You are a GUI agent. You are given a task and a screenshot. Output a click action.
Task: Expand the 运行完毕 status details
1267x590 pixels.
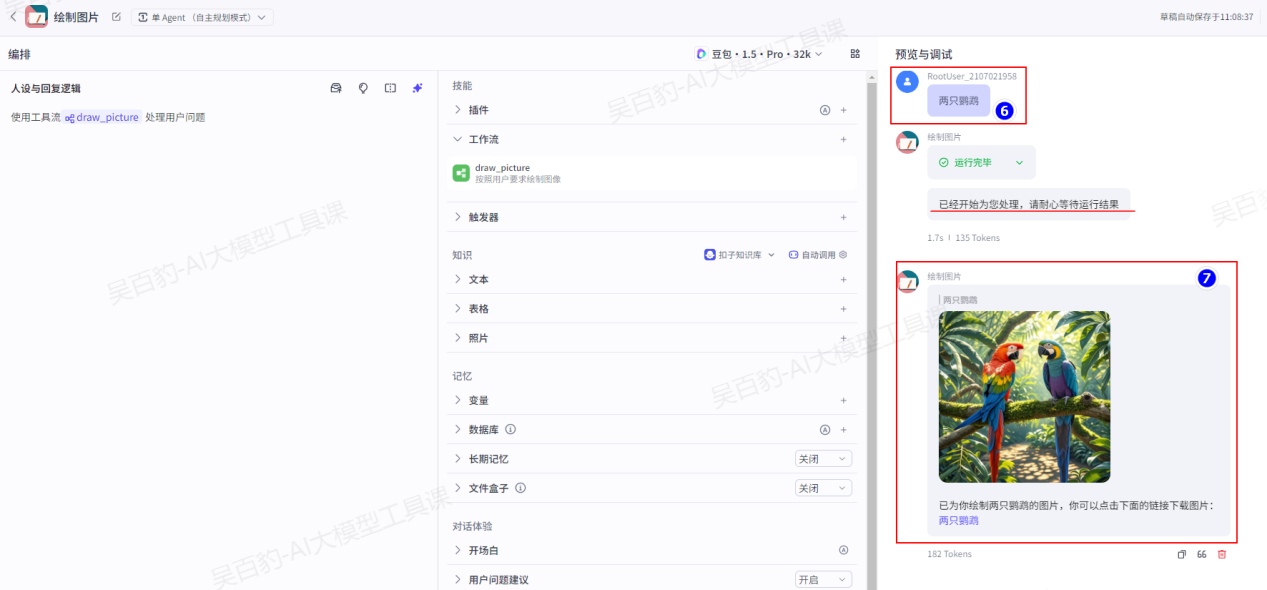click(1019, 162)
